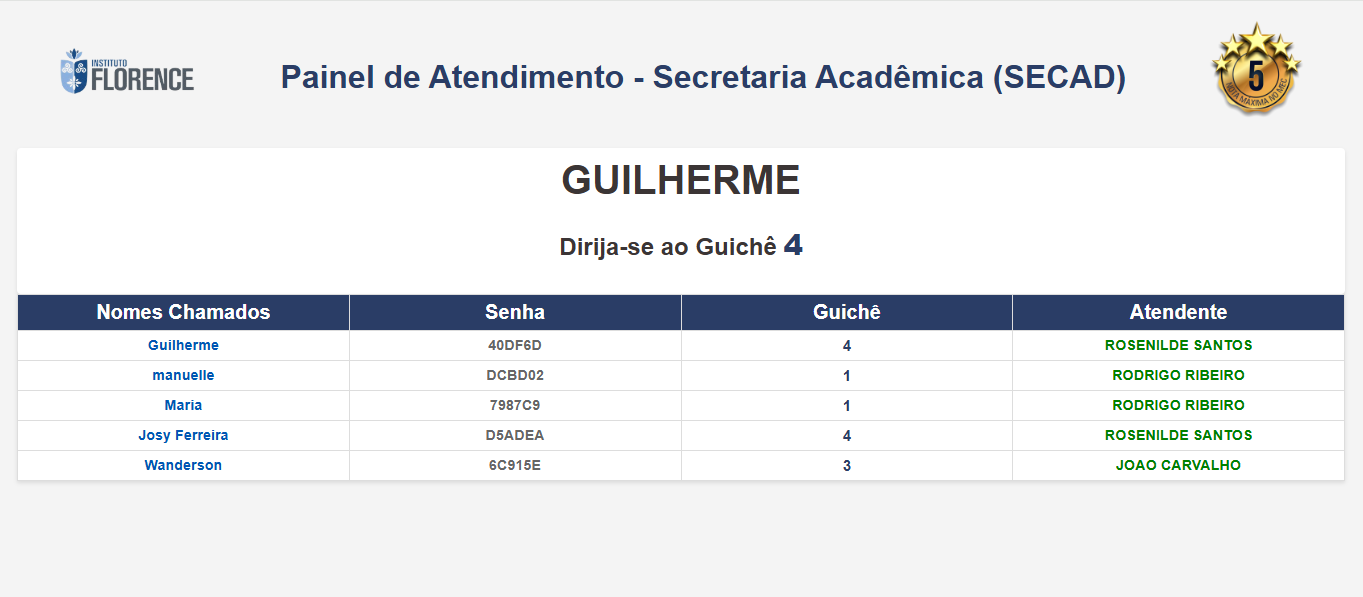The width and height of the screenshot is (1363, 597).
Task: Click the large GUILHERME called name
Action: point(681,180)
